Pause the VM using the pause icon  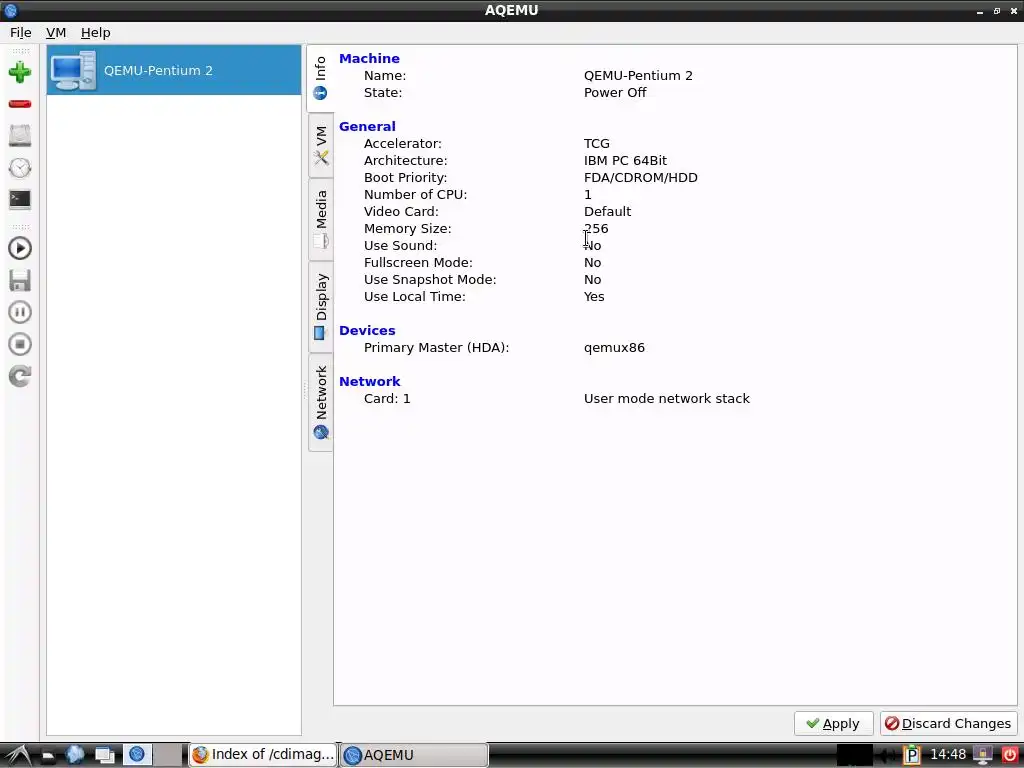coord(20,312)
